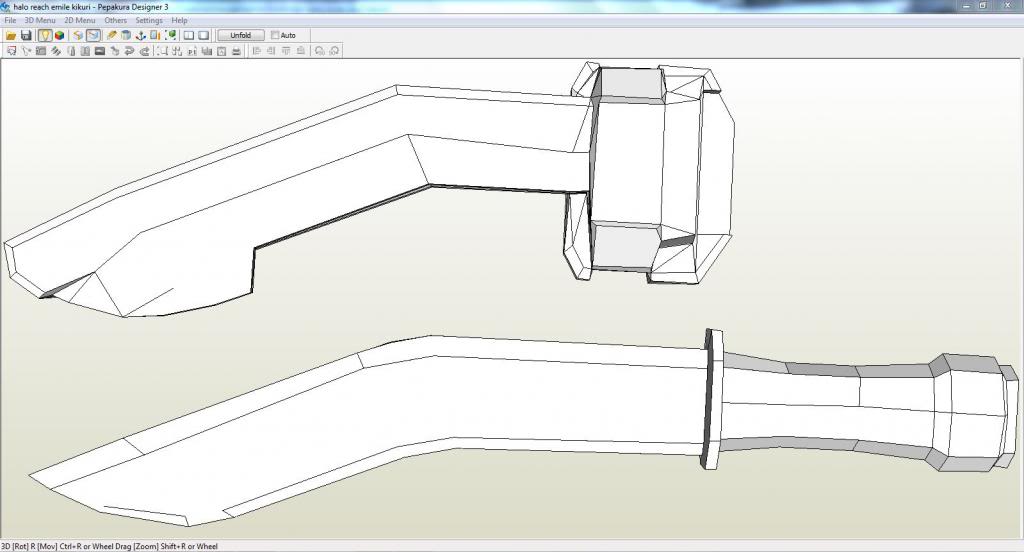This screenshot has width=1024, height=552.
Task: Open the File menu
Action: tap(10, 20)
